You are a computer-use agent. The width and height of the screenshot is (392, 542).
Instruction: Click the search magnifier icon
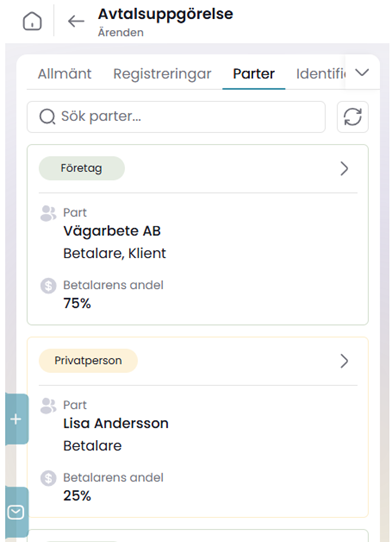point(47,117)
